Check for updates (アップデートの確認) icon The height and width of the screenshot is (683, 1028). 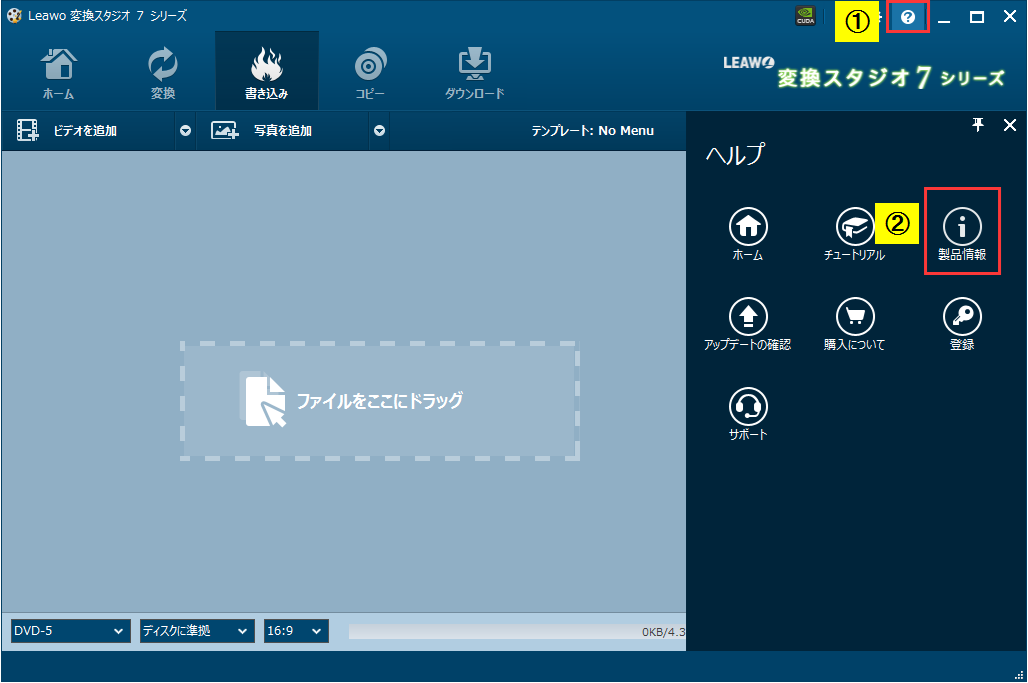(748, 318)
